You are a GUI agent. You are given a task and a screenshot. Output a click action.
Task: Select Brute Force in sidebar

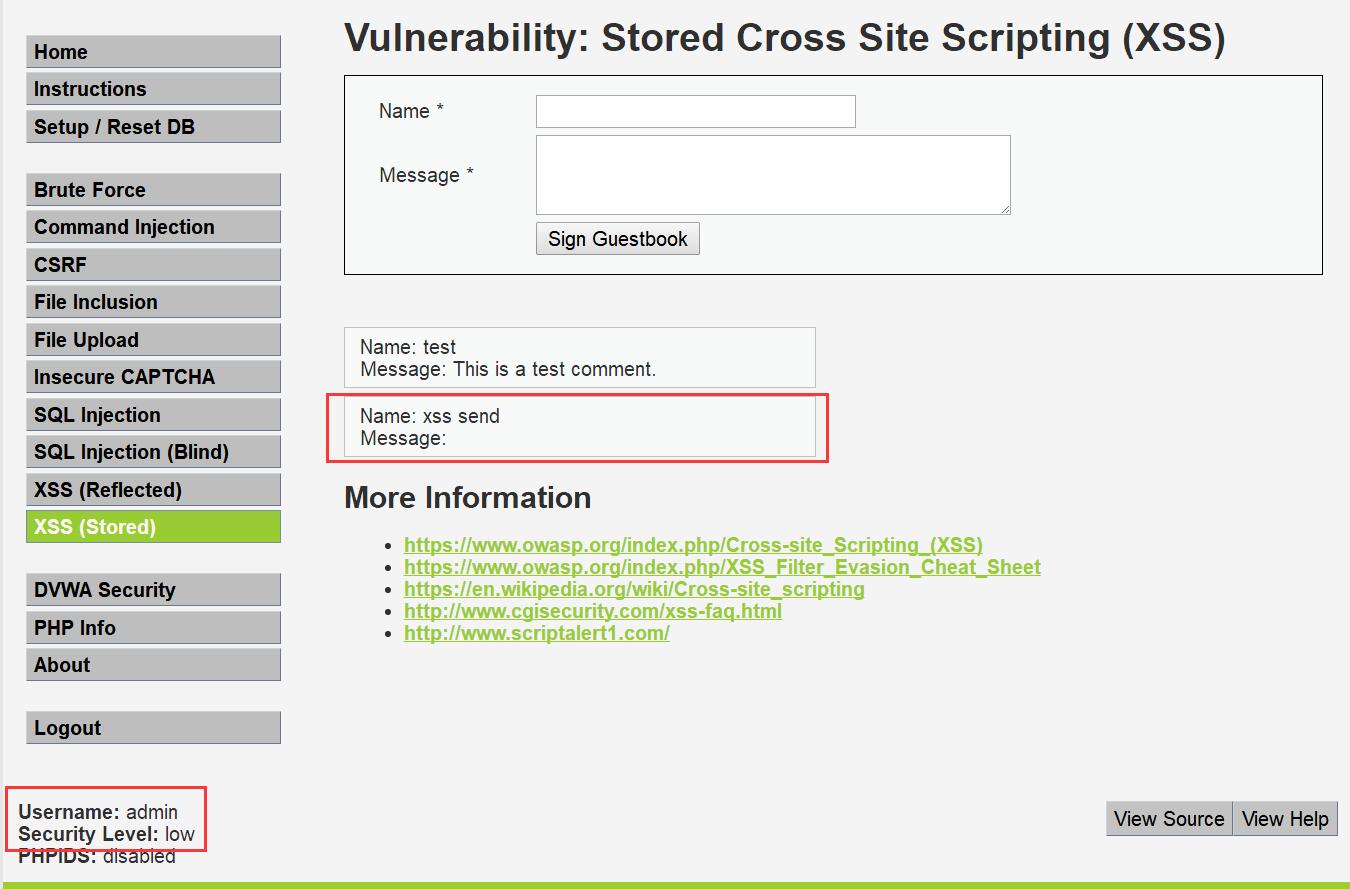click(x=153, y=190)
